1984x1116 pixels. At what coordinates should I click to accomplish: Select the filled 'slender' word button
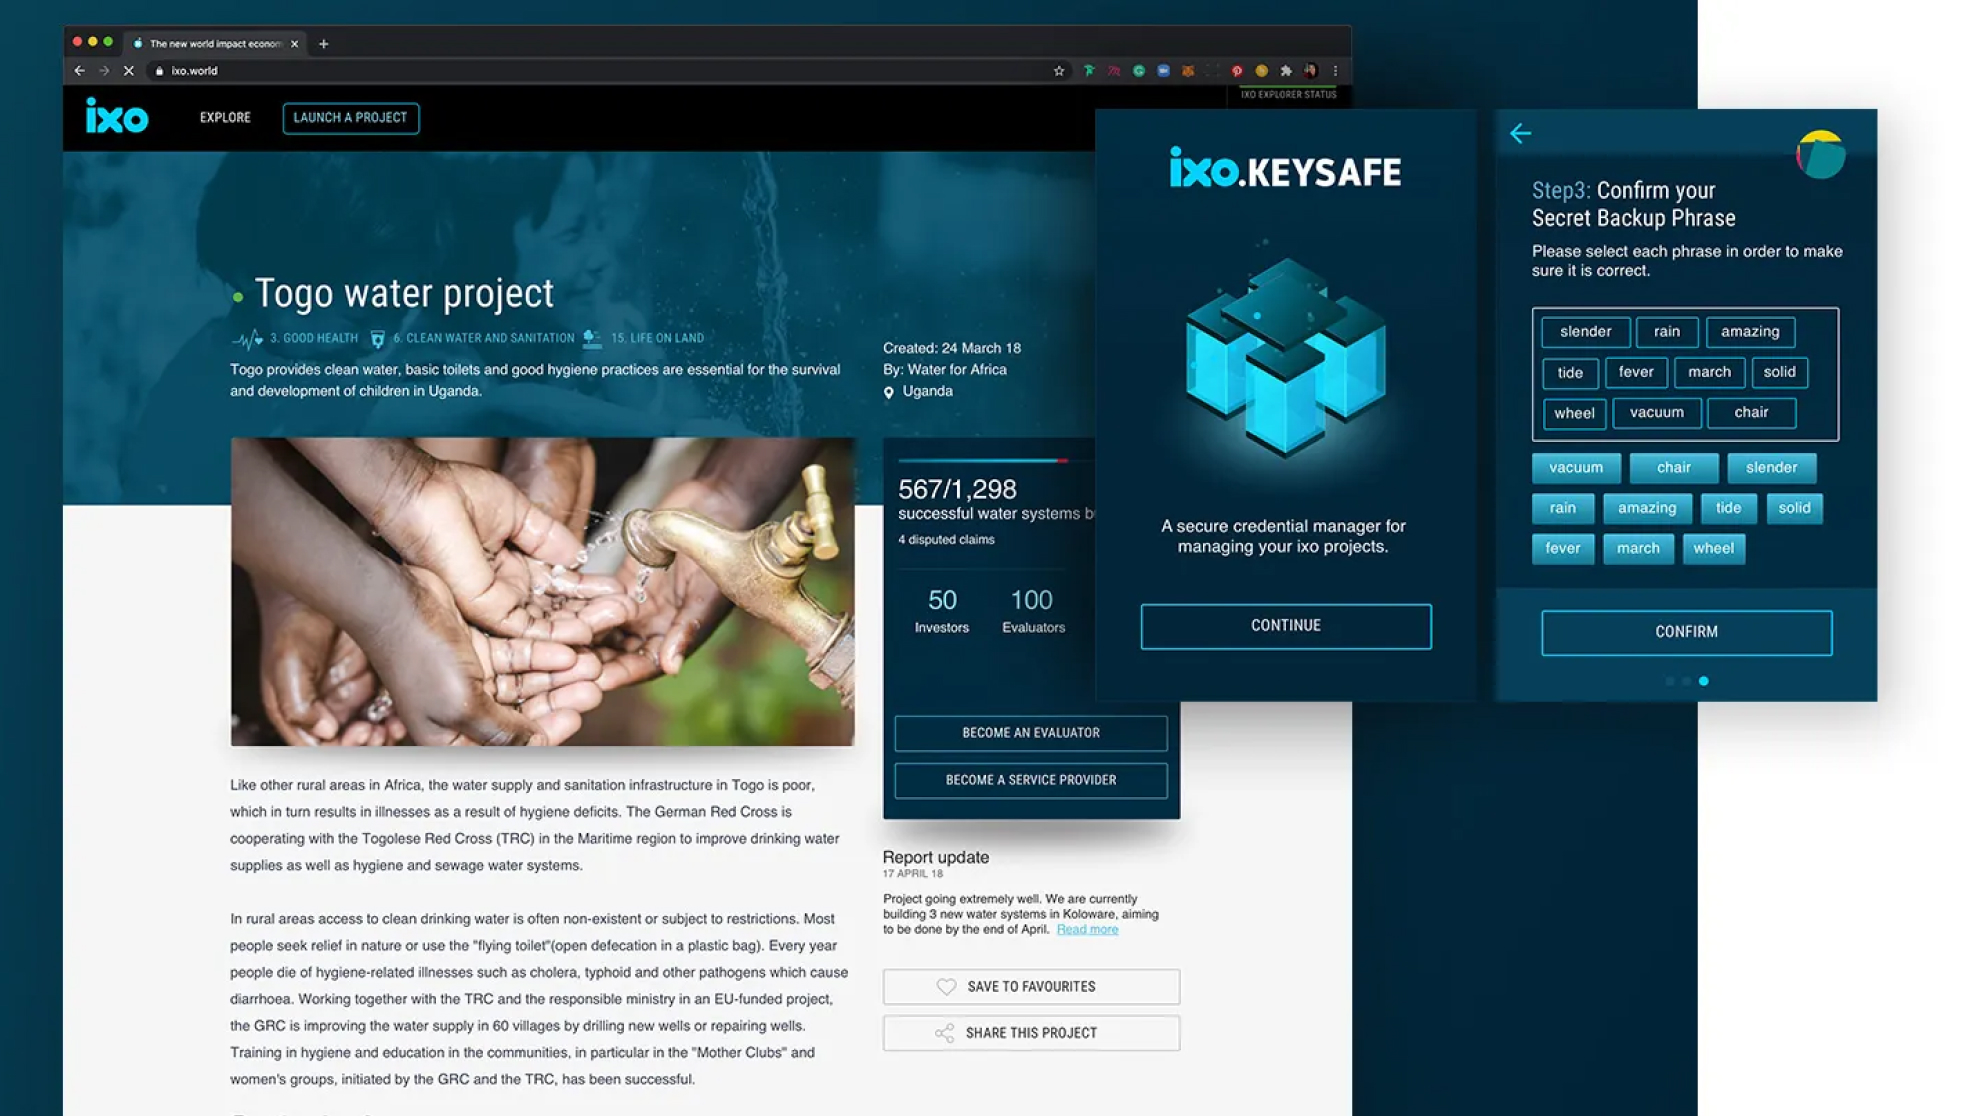click(x=1771, y=468)
